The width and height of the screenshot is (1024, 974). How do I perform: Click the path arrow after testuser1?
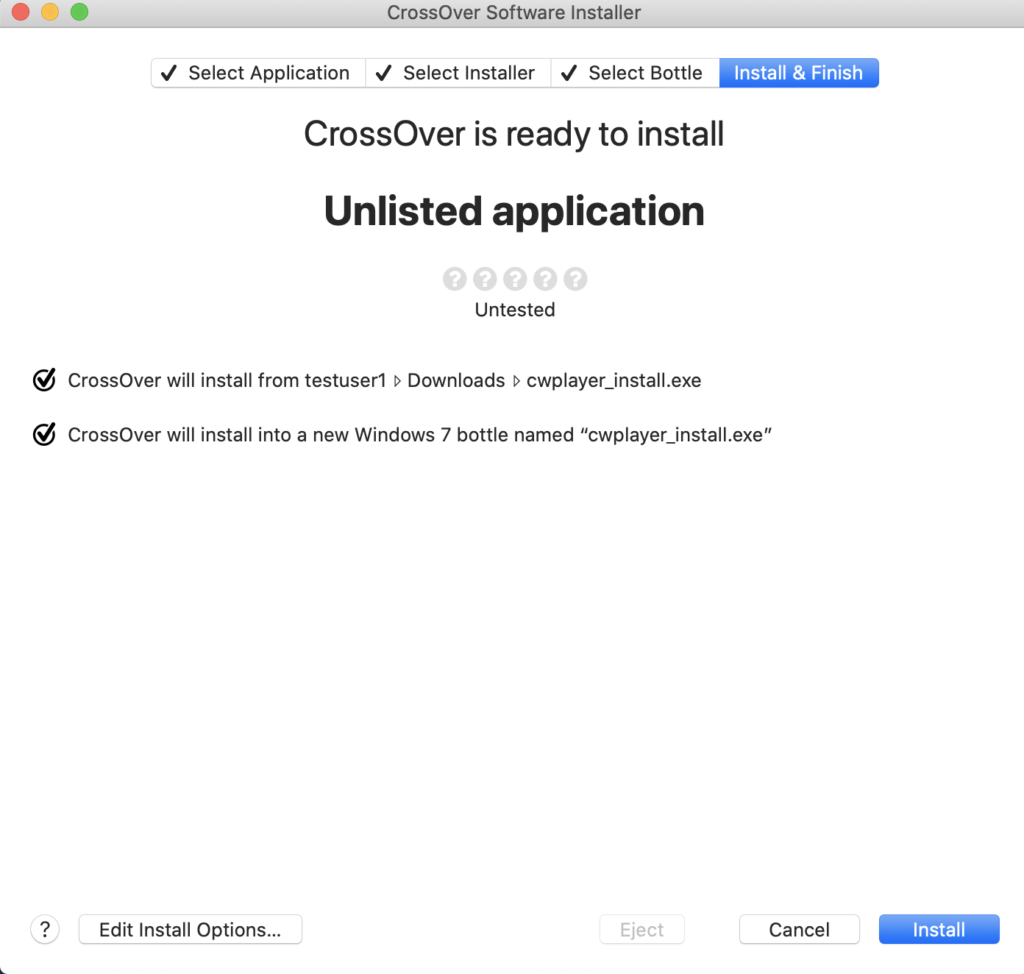pyautogui.click(x=397, y=381)
